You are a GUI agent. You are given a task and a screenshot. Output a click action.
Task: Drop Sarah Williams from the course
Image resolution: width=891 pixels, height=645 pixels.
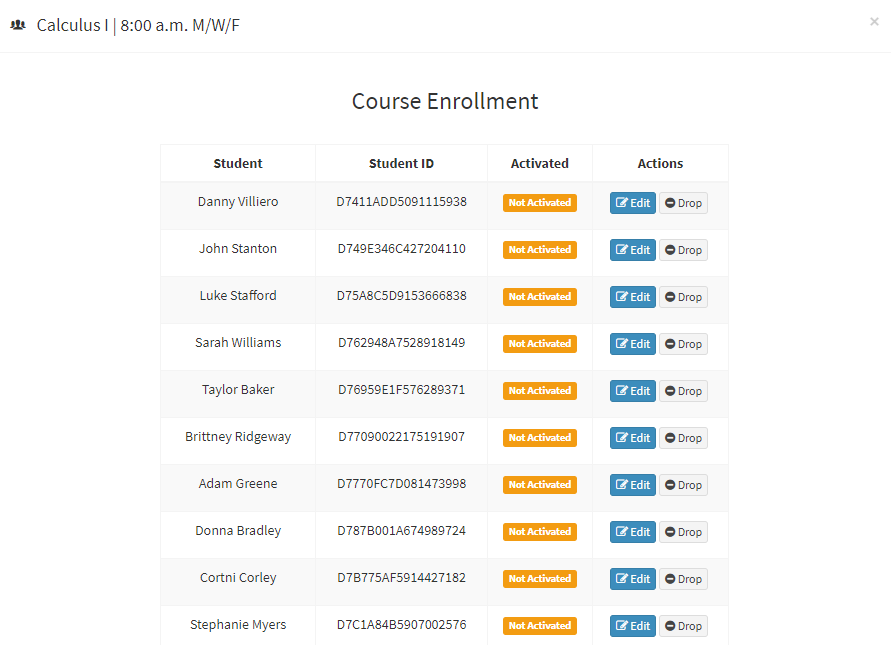684,344
